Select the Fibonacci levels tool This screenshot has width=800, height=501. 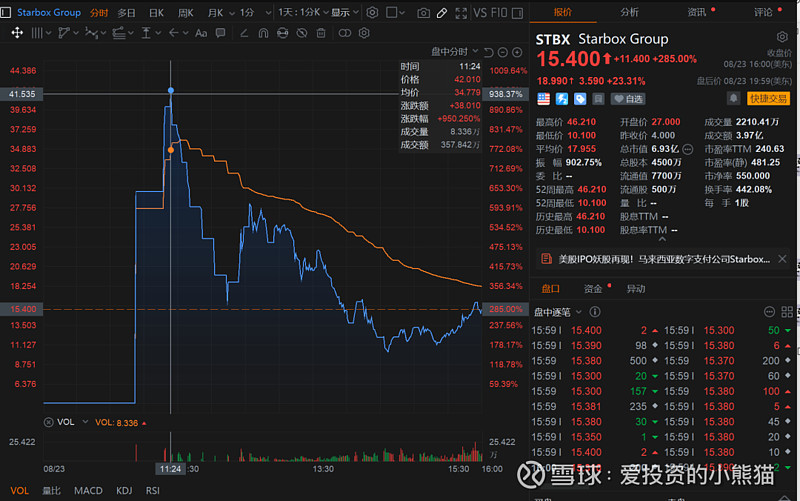pyautogui.click(x=119, y=33)
